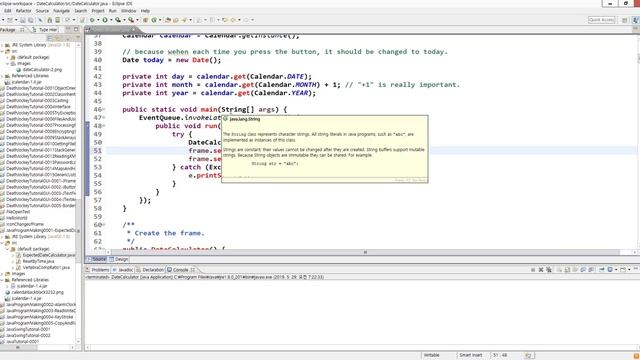640x360 pixels.
Task: Switch to the Declaration tab
Action: tap(150, 270)
